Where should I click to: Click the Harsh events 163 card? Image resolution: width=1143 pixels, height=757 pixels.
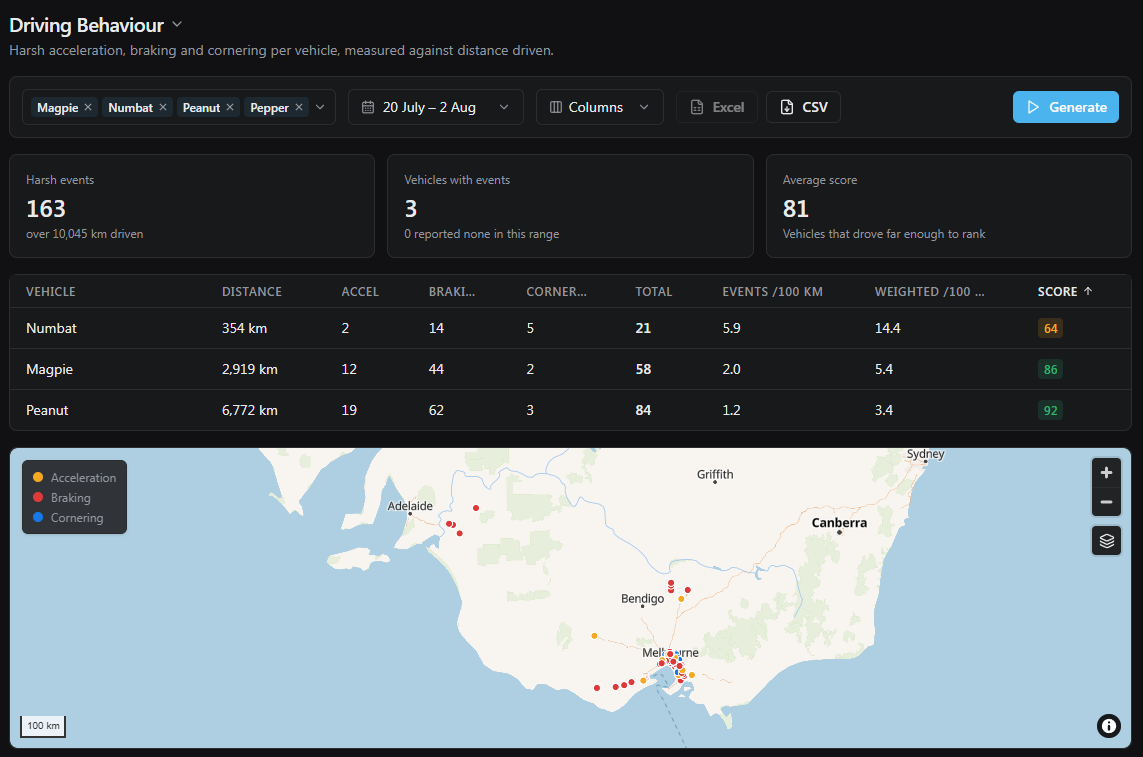point(192,206)
